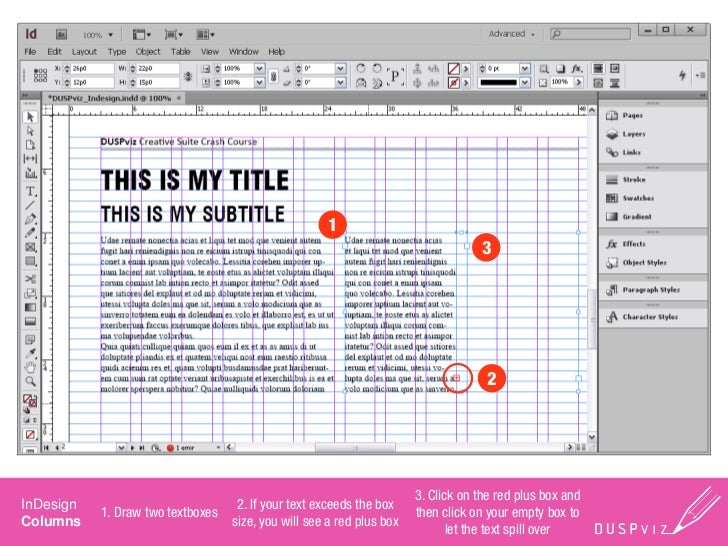The image size is (728, 546).
Task: Click the Rotate 90° counter-clockwise icon
Action: click(377, 69)
